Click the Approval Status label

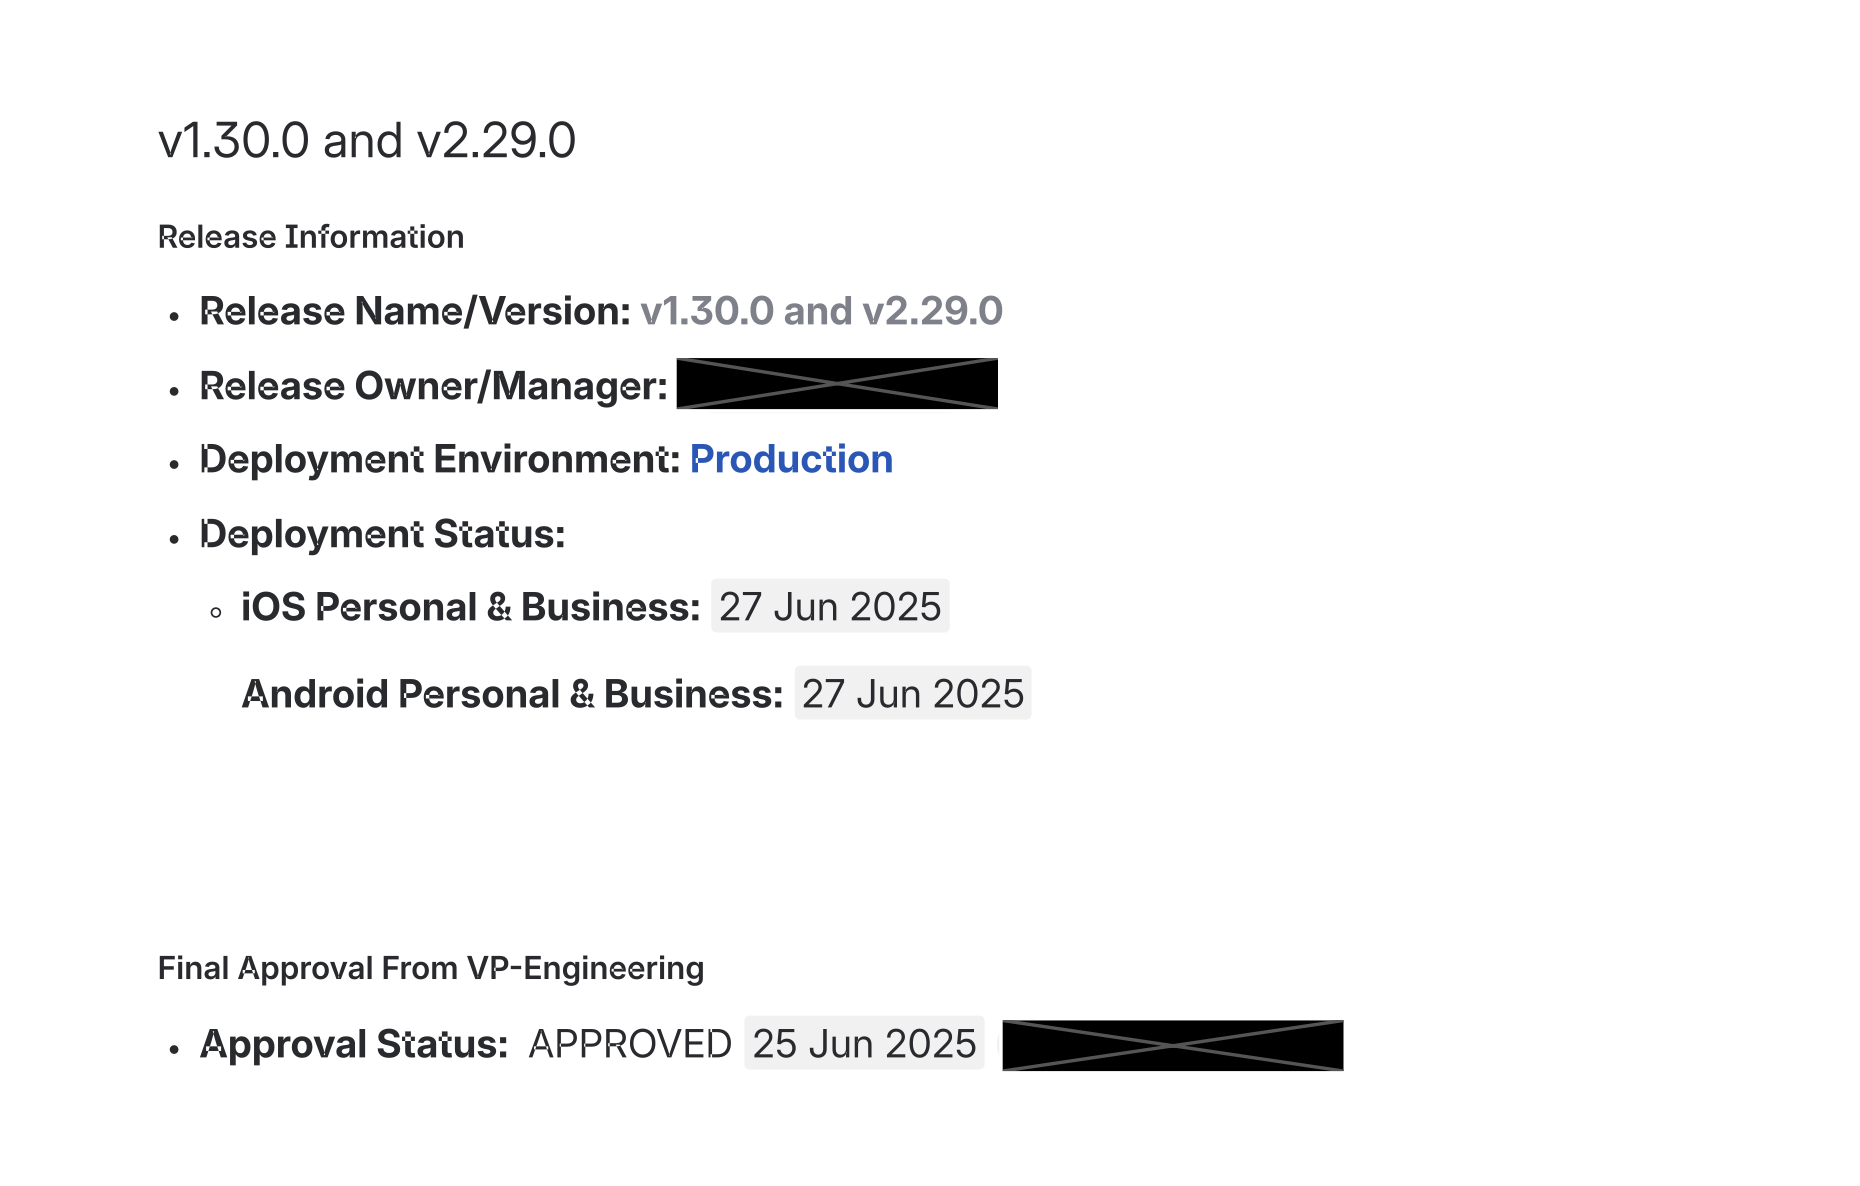(354, 1044)
